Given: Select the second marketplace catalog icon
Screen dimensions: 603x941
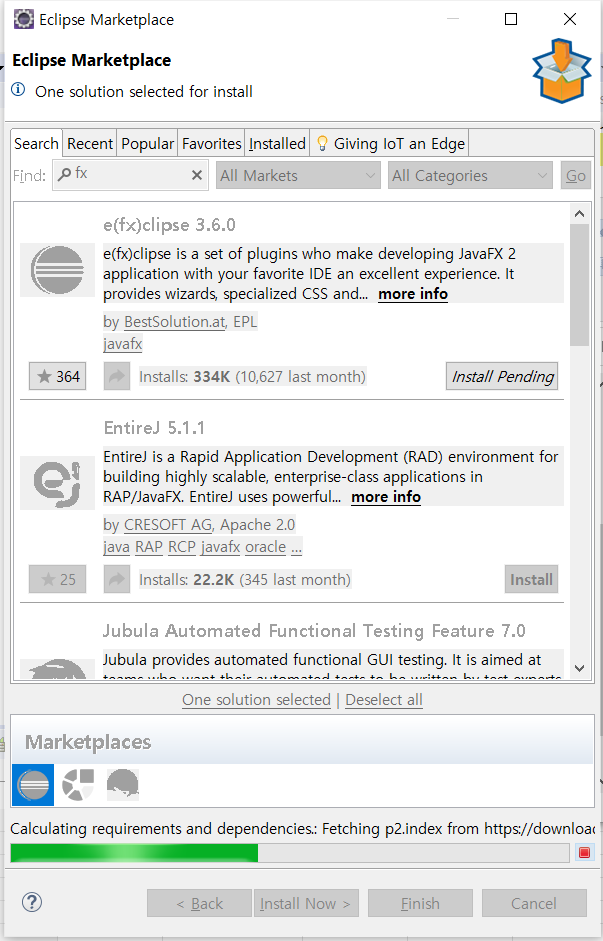Looking at the screenshot, I should 79,785.
